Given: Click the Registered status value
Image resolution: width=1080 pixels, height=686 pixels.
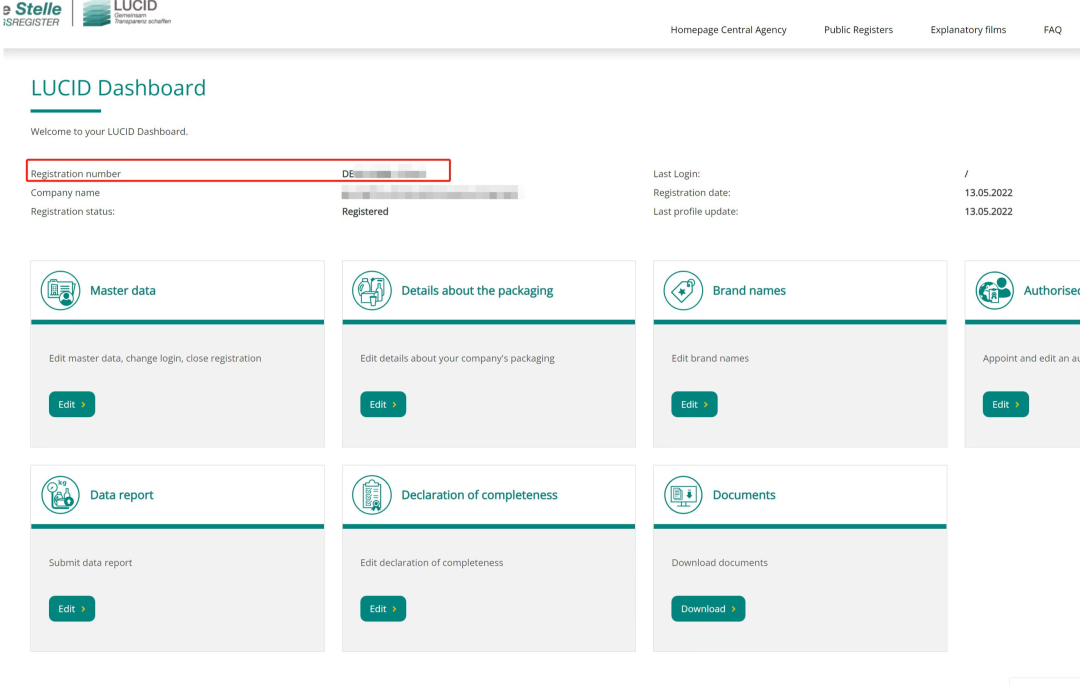Looking at the screenshot, I should 365,211.
